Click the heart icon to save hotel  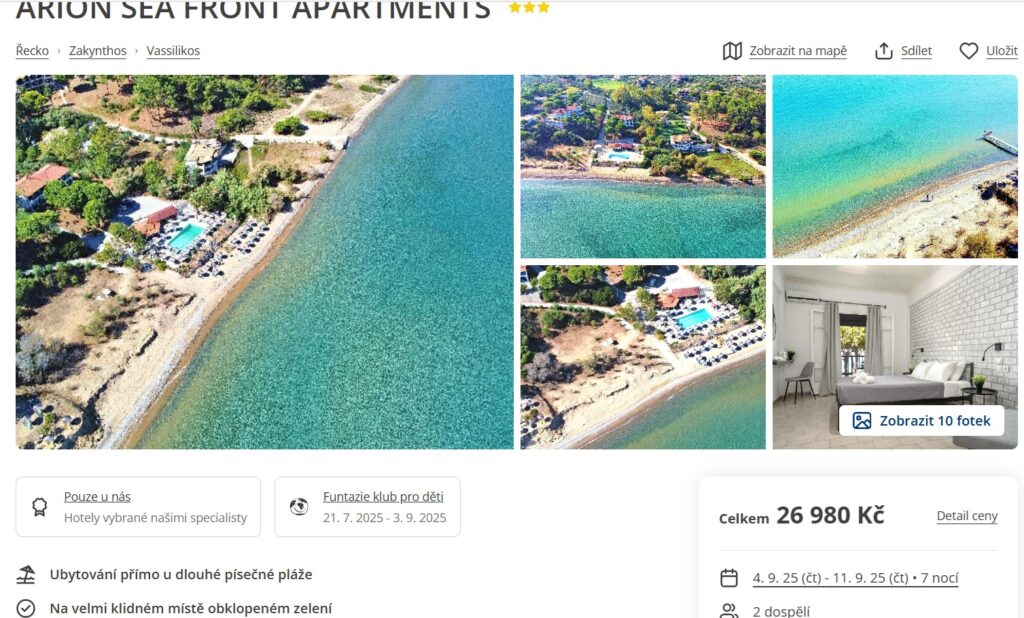[x=968, y=51]
